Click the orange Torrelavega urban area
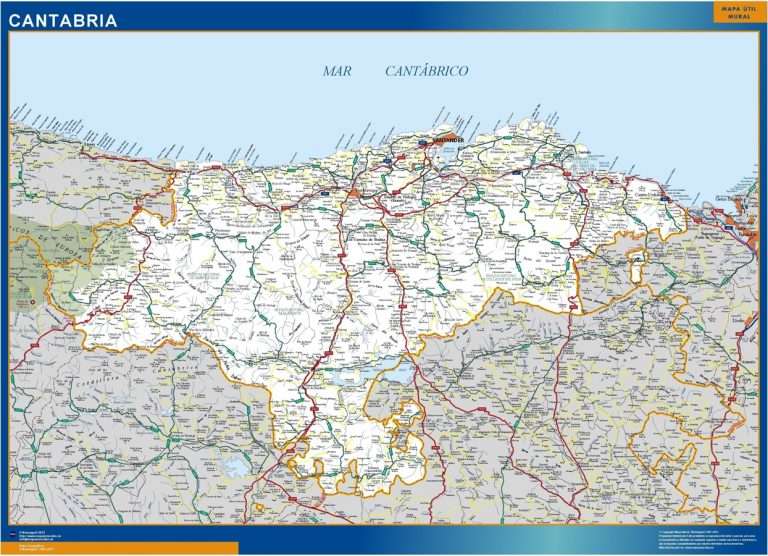 point(354,192)
